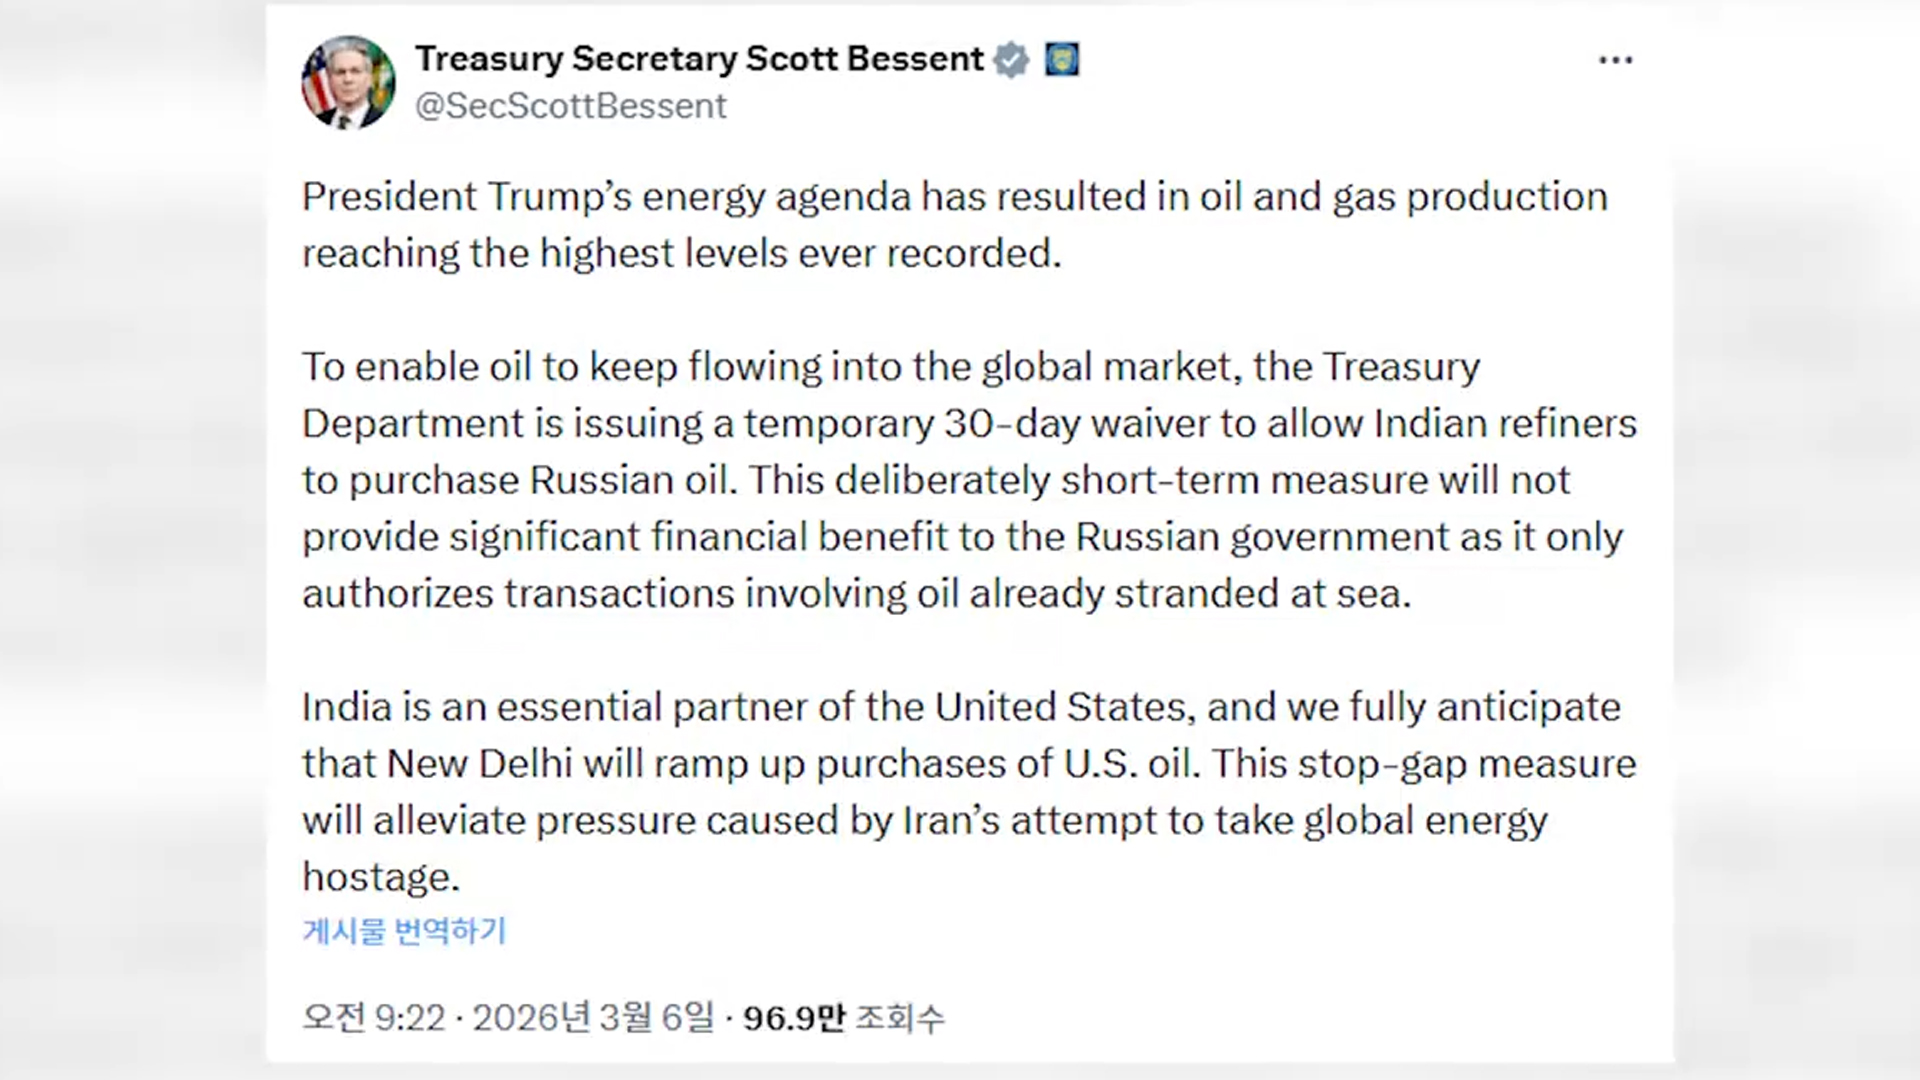Viewport: 1920px width, 1080px height.
Task: Click the line starting "To enable oil to keep flowing"
Action: pyautogui.click(x=890, y=367)
